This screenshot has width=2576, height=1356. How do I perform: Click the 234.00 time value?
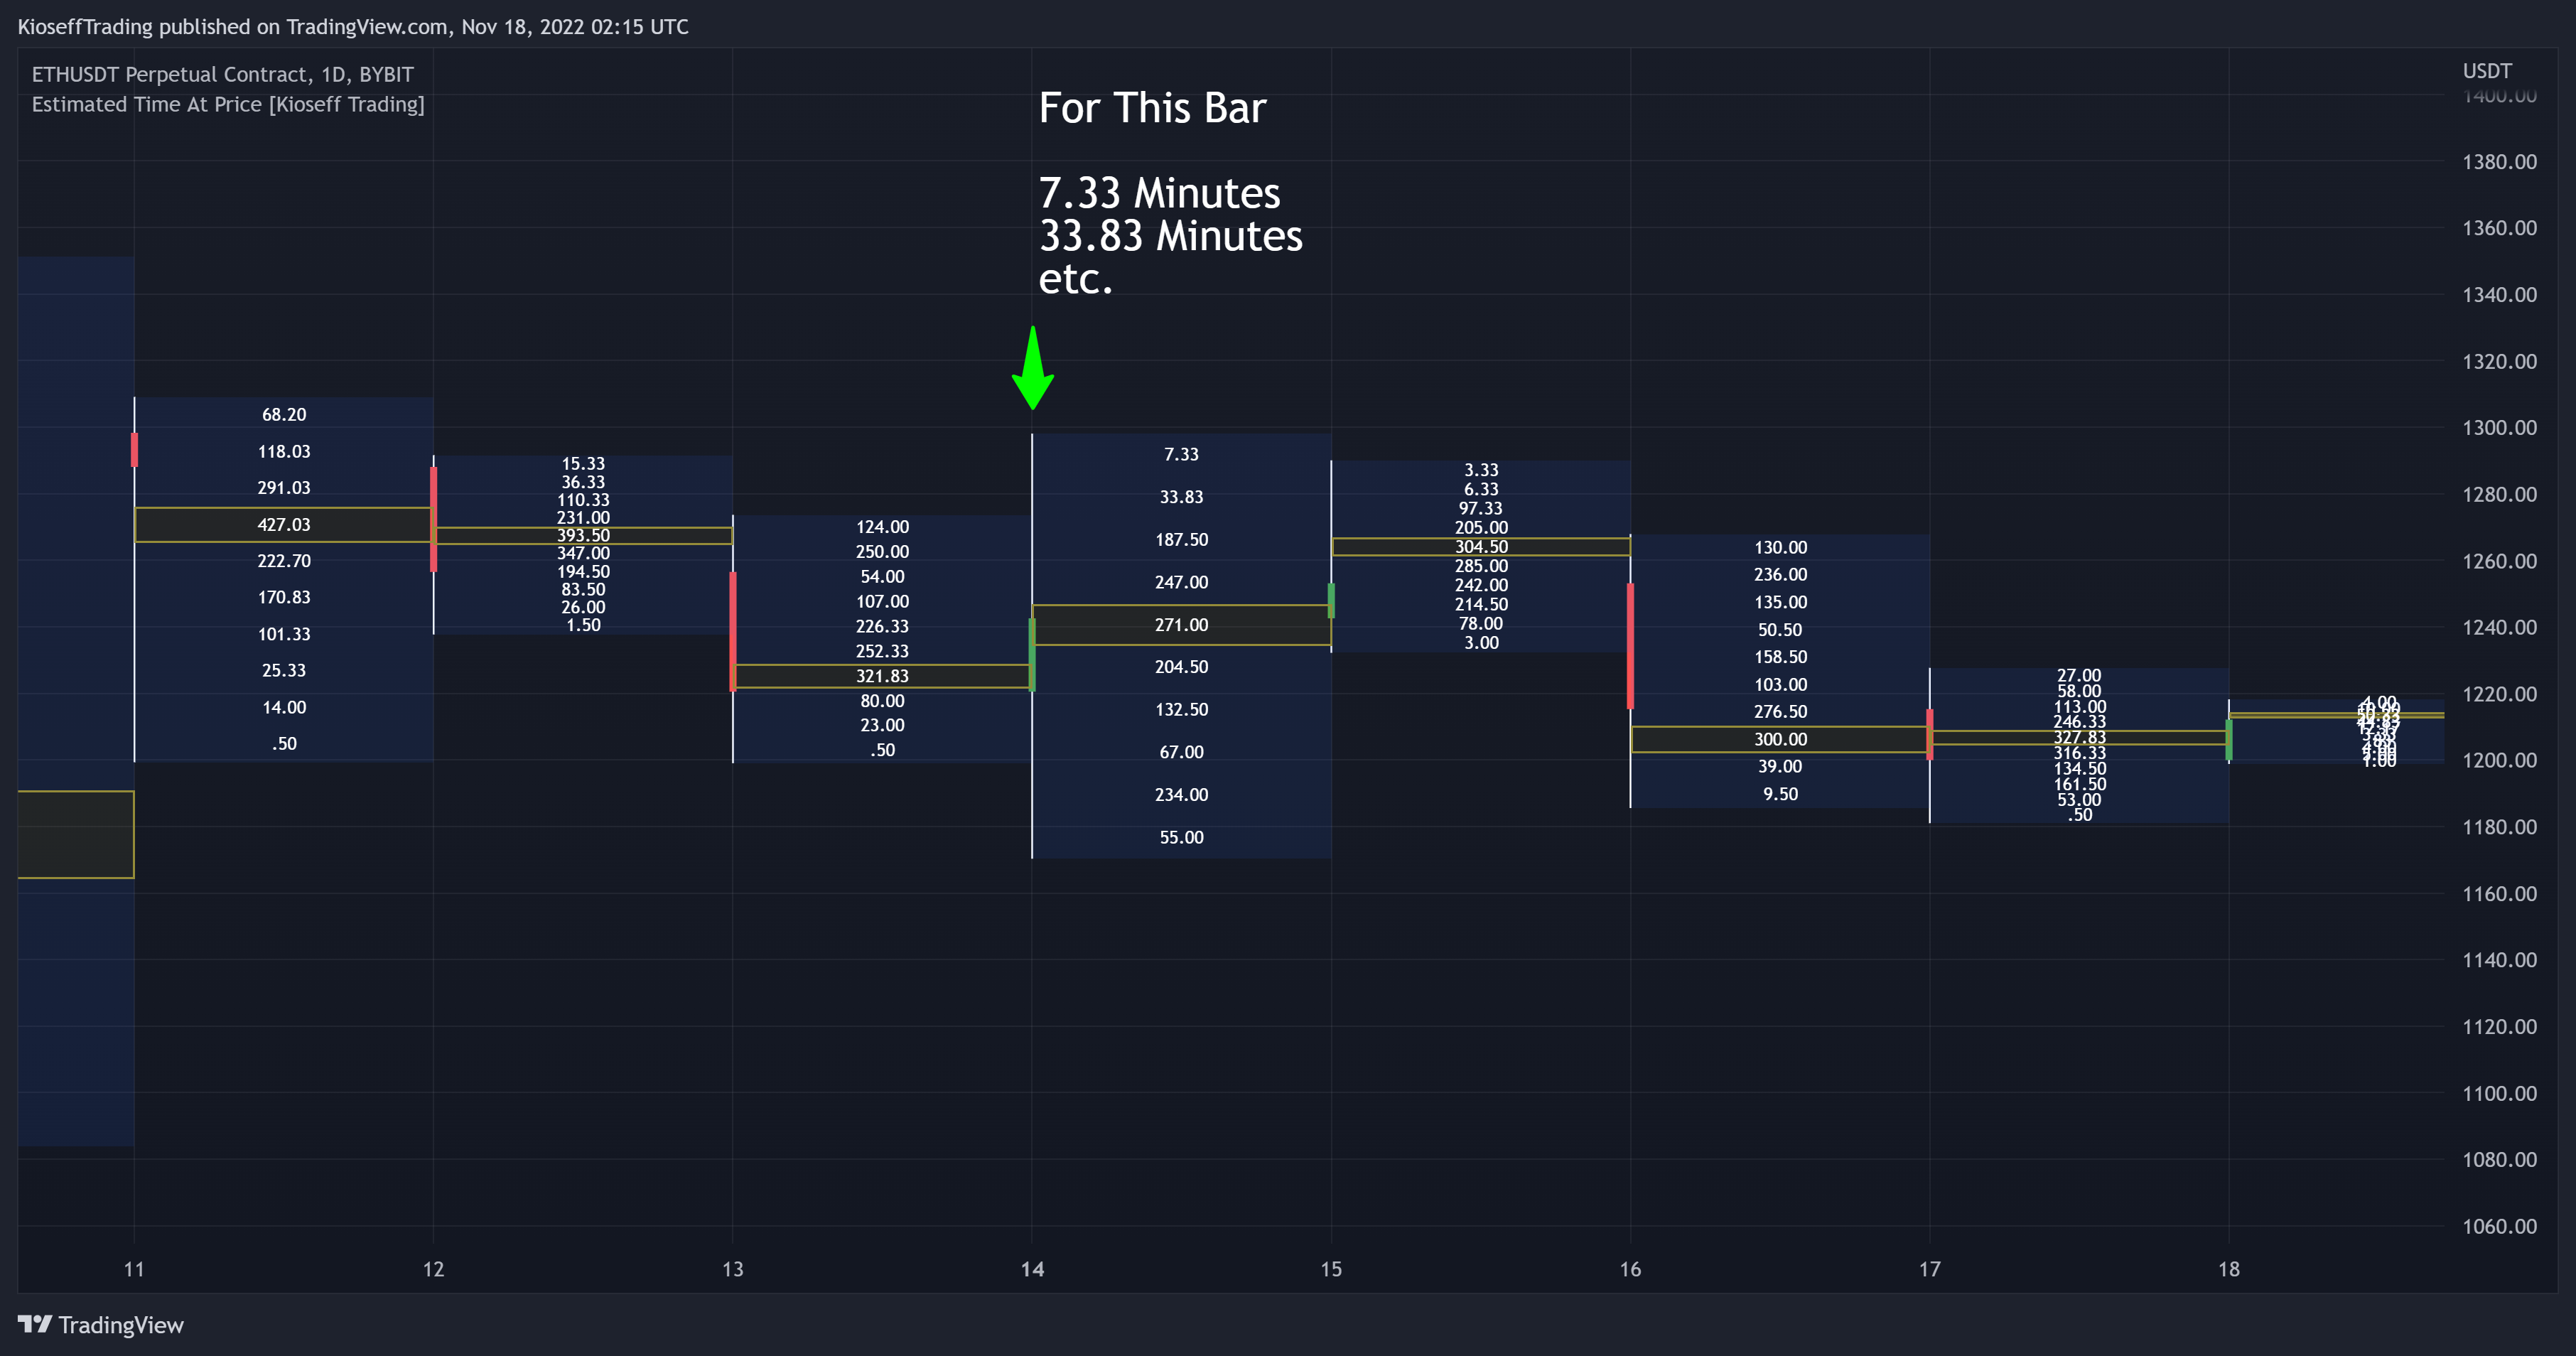1182,795
